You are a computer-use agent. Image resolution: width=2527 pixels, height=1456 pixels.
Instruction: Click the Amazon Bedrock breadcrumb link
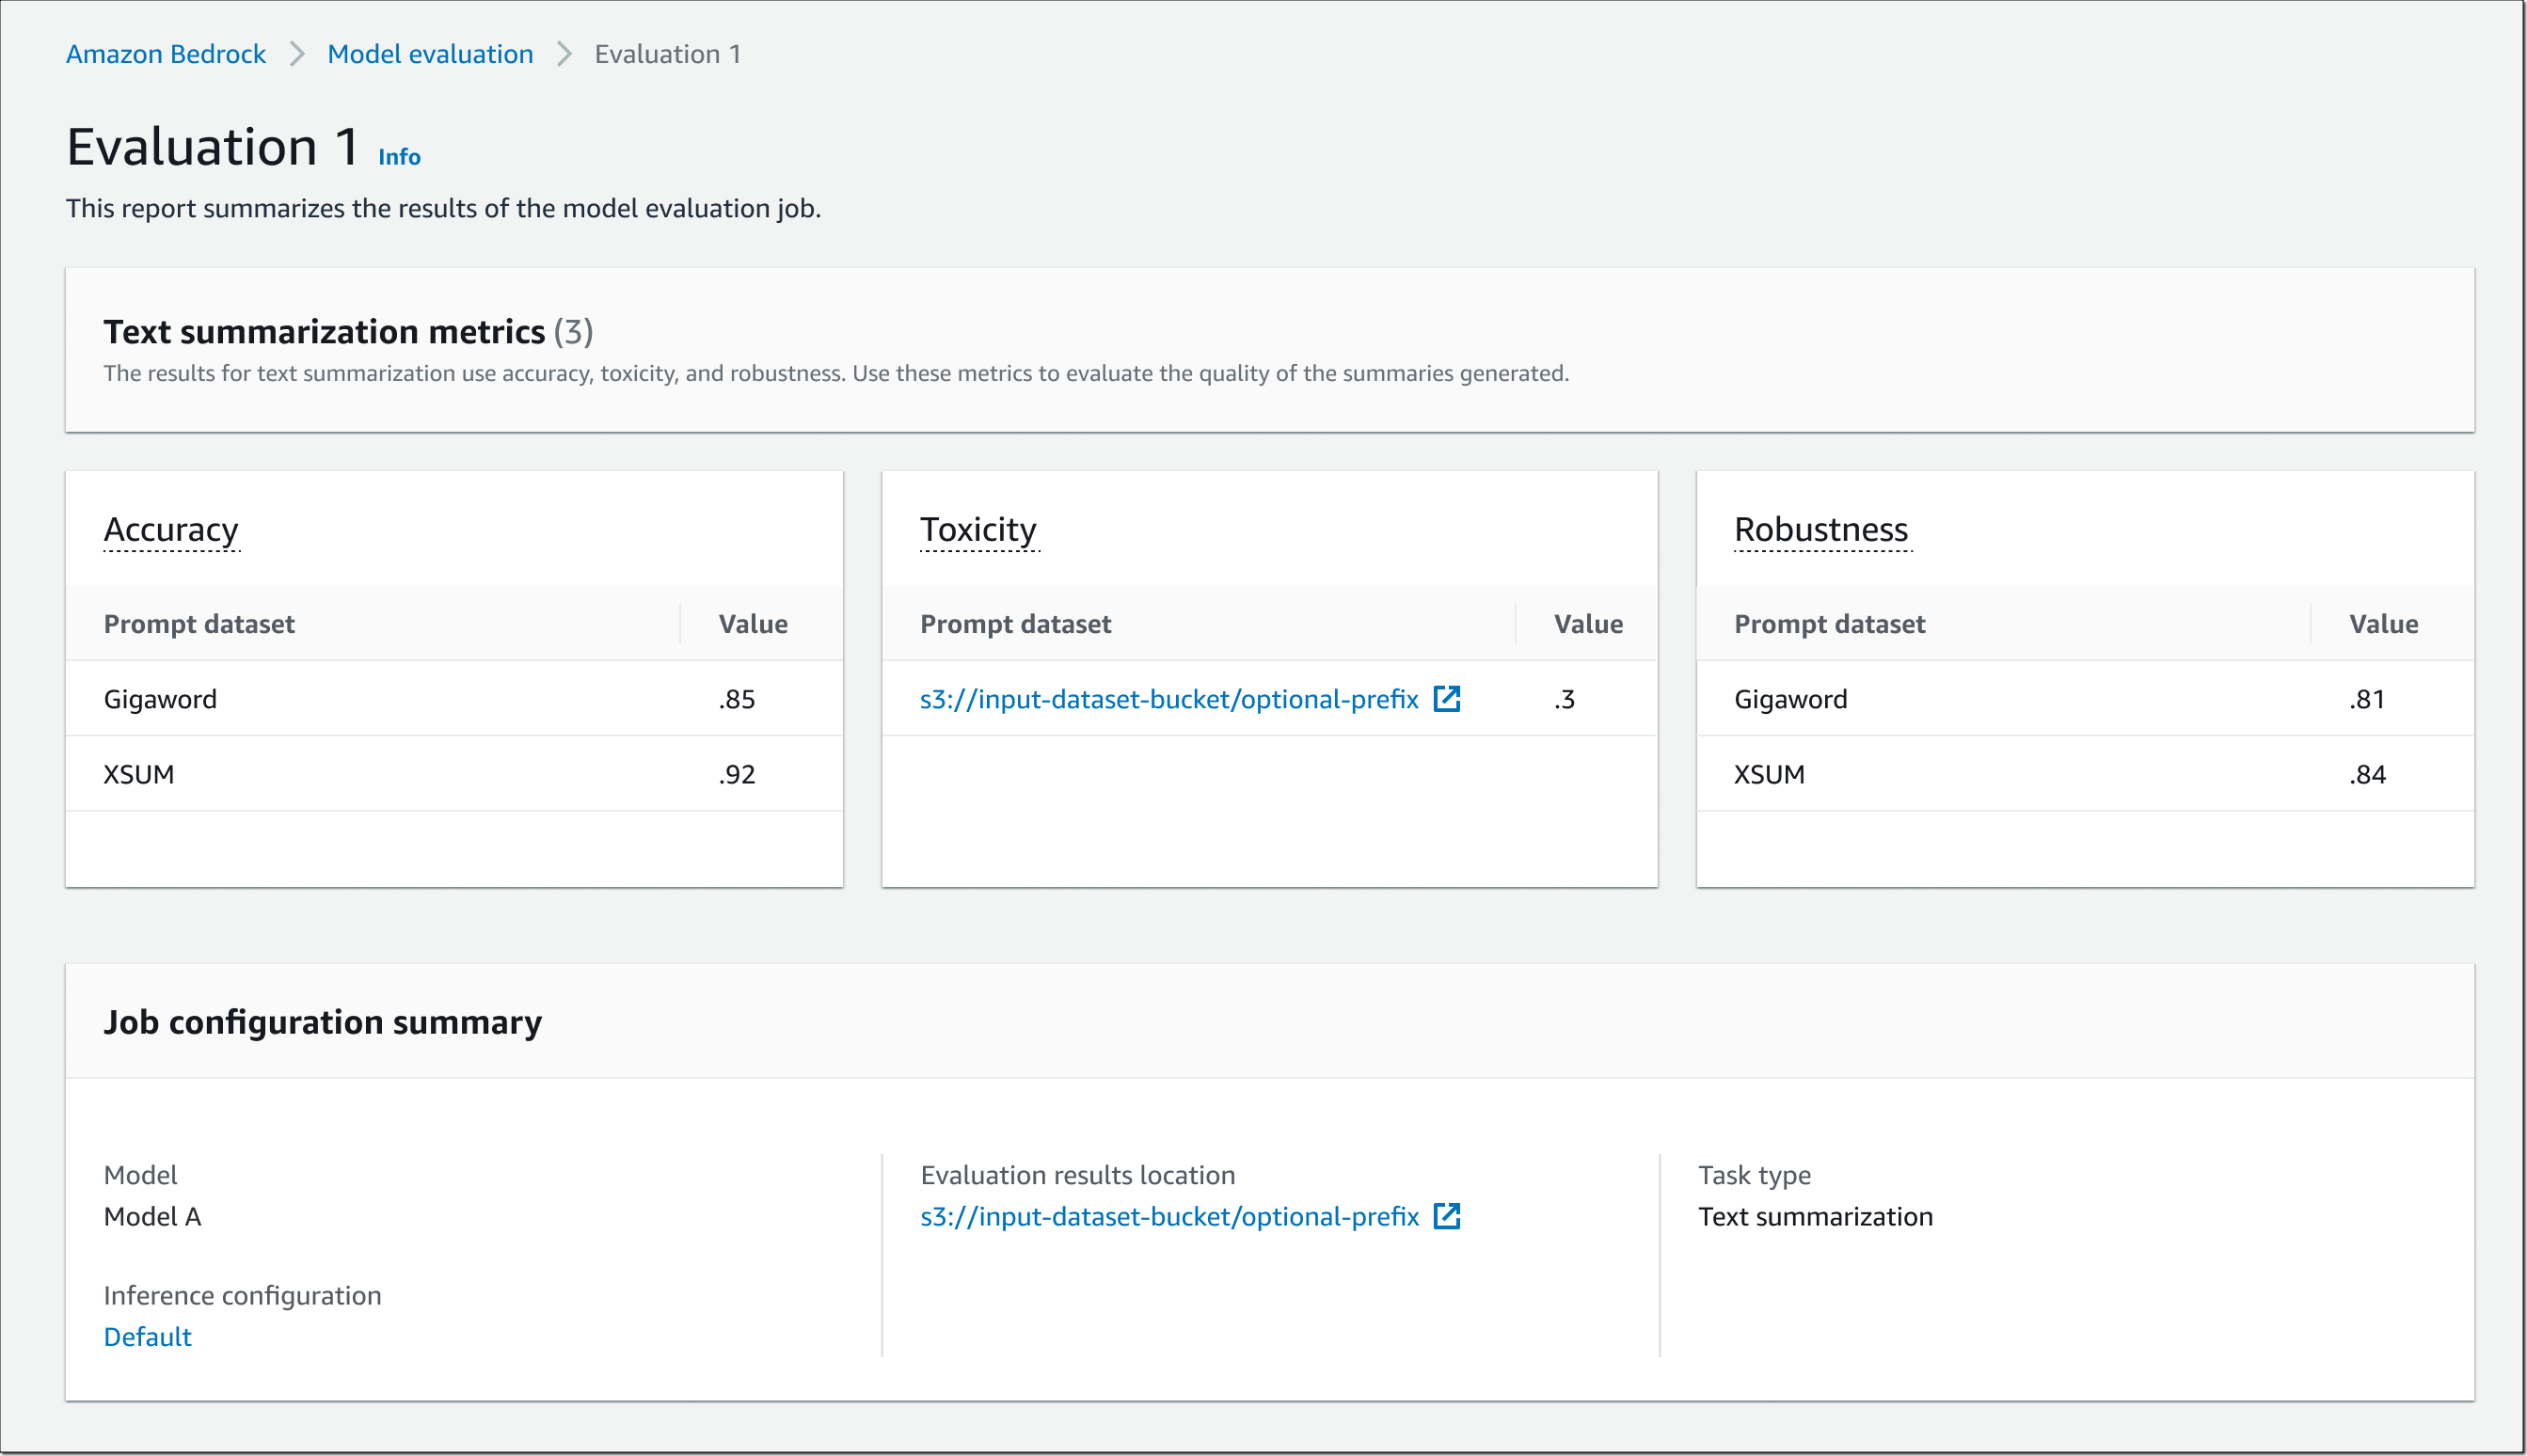166,54
